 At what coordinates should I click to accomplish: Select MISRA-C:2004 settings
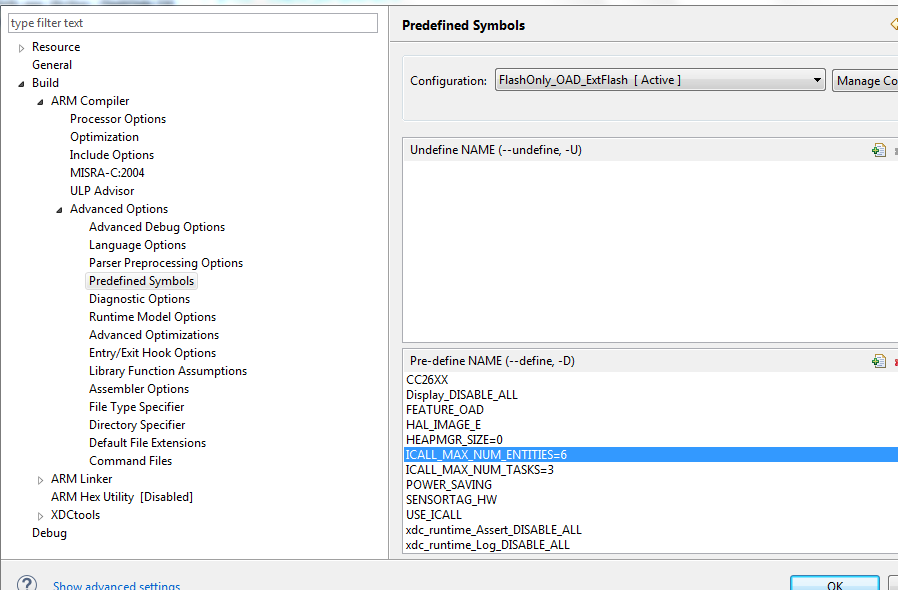point(107,172)
